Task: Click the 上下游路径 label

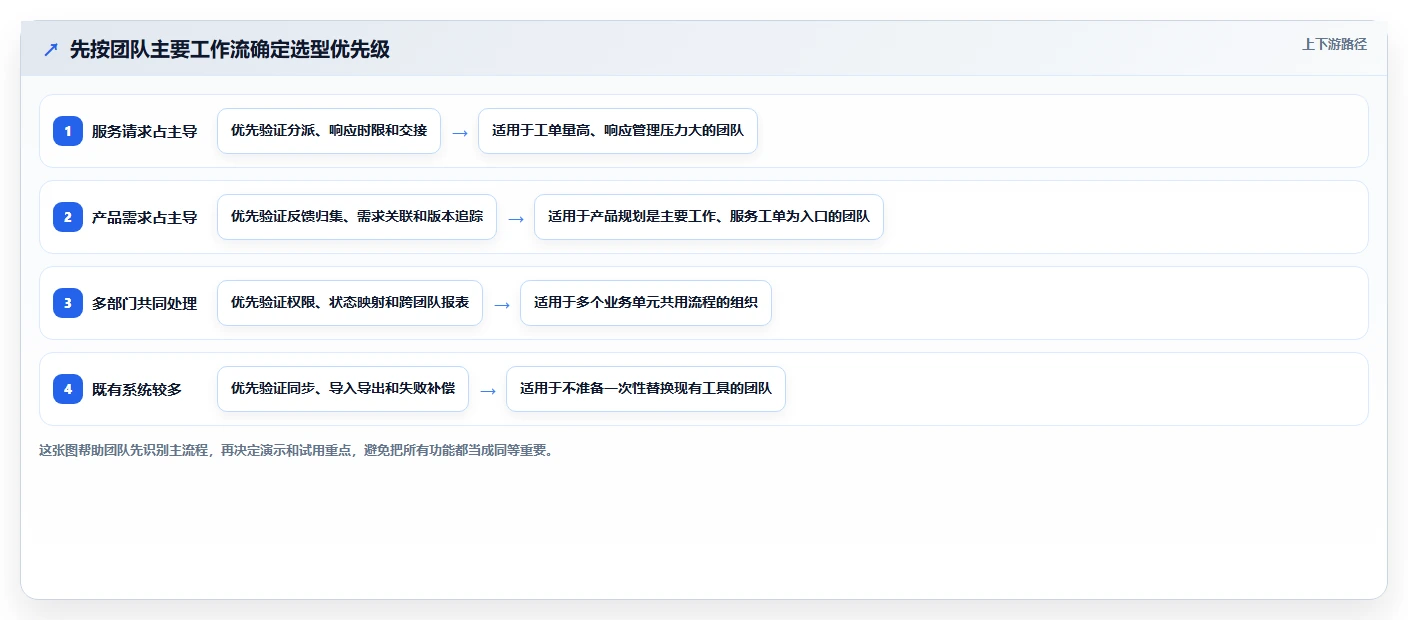Action: [x=1334, y=44]
